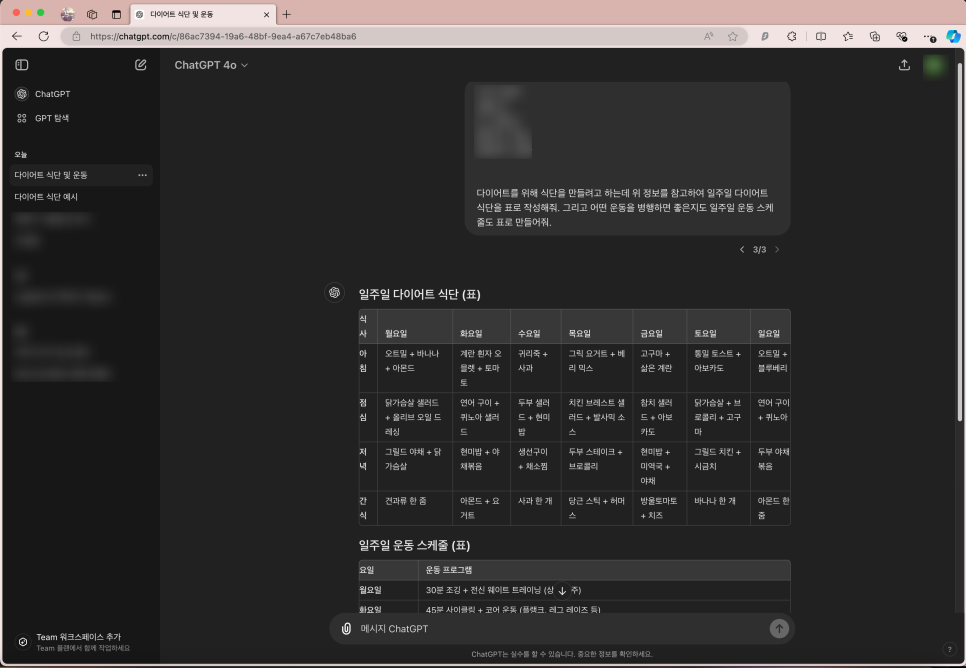Close the 다이어트 식단 및 운동 tab
The width and height of the screenshot is (966, 668).
click(266, 14)
